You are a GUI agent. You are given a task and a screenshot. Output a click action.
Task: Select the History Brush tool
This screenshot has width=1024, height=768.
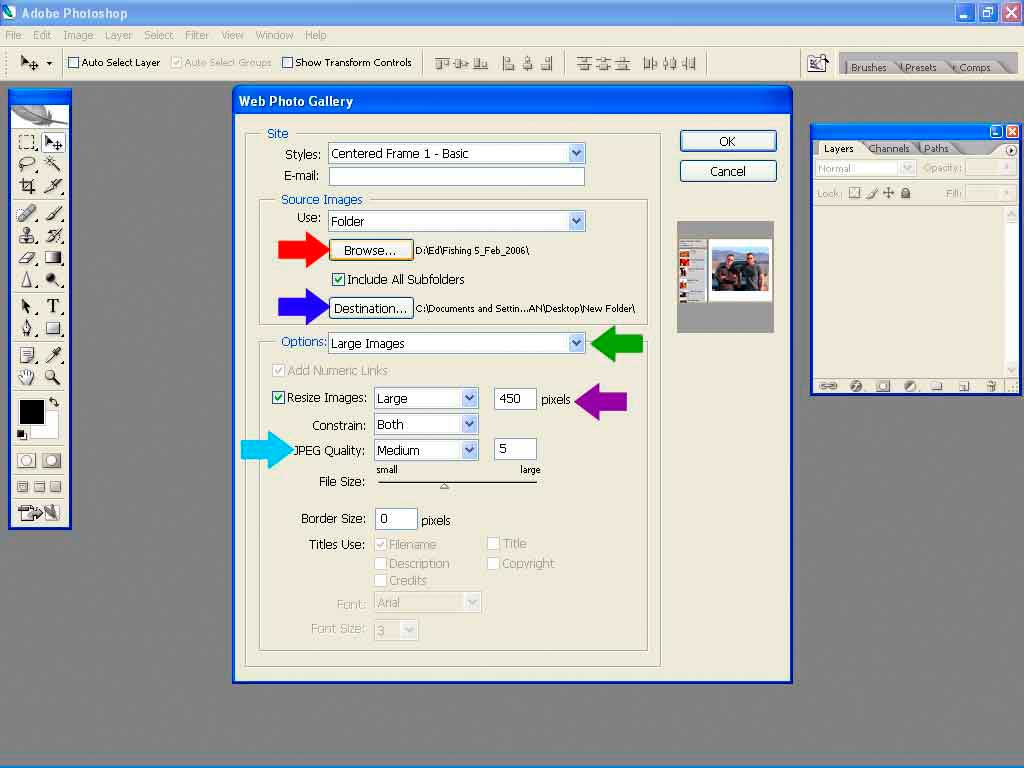click(x=53, y=235)
